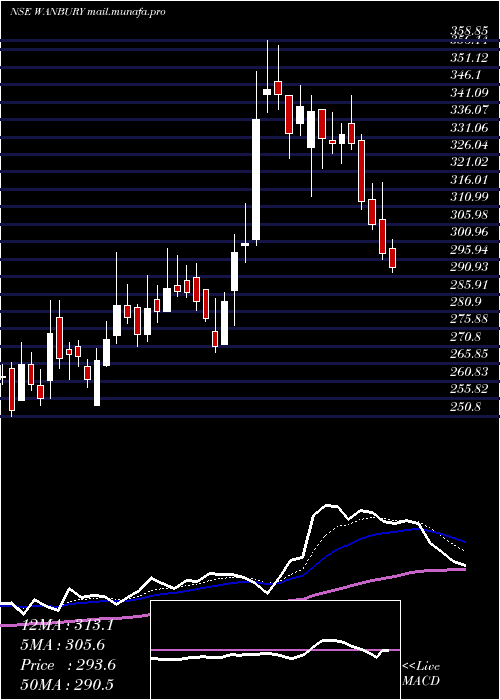Click the tallest white breakout candlestick
Screen dimensions: 500x700
click(x=256, y=179)
